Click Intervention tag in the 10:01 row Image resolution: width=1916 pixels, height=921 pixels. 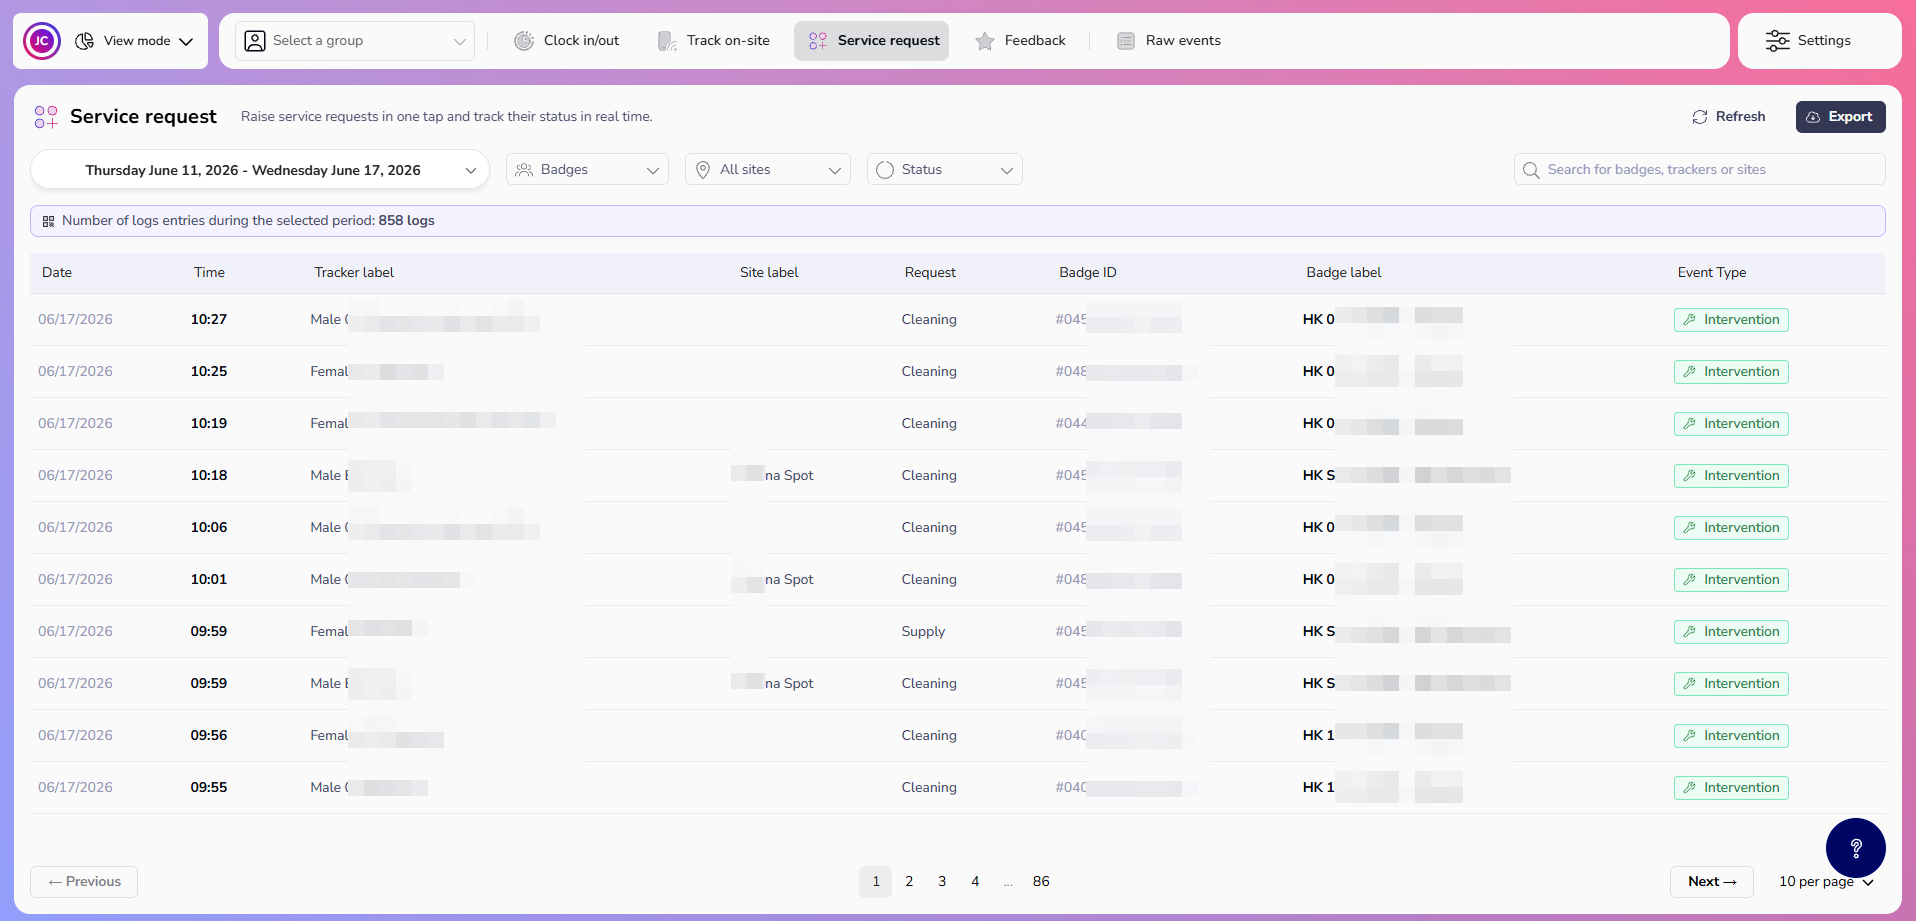click(x=1731, y=580)
